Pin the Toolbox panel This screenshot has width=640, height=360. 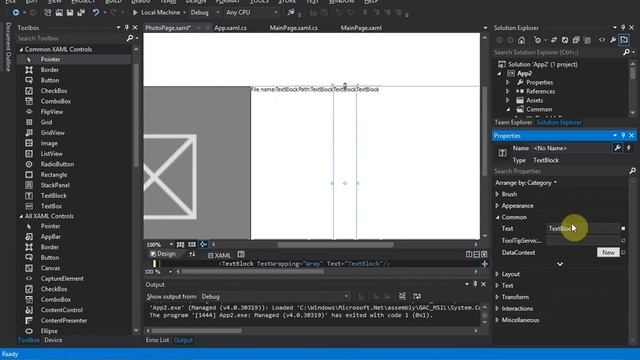point(127,28)
